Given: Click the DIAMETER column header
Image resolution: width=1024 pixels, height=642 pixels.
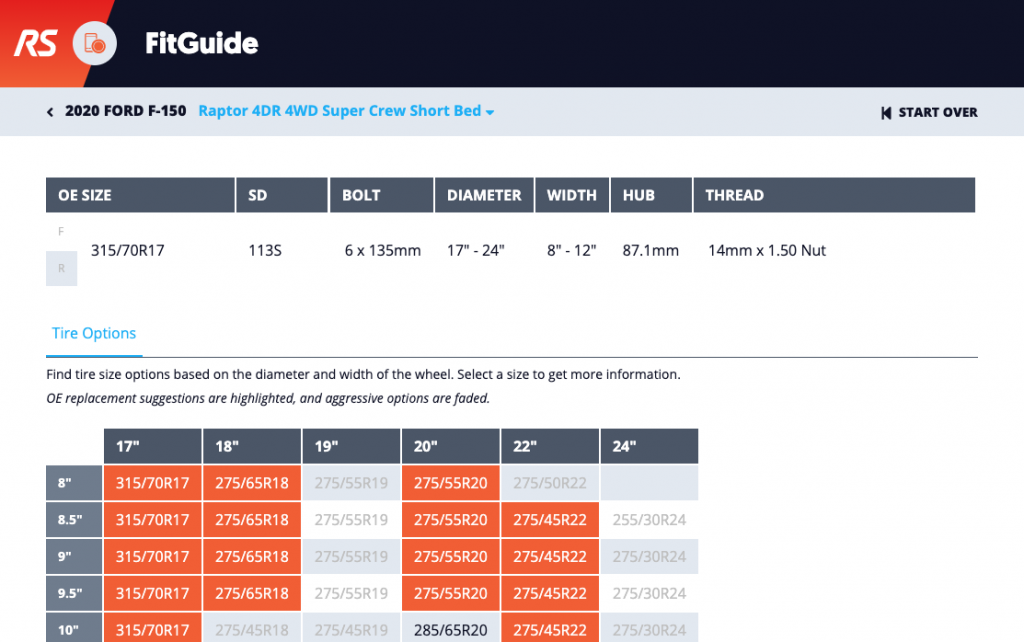Looking at the screenshot, I should pyautogui.click(x=484, y=195).
